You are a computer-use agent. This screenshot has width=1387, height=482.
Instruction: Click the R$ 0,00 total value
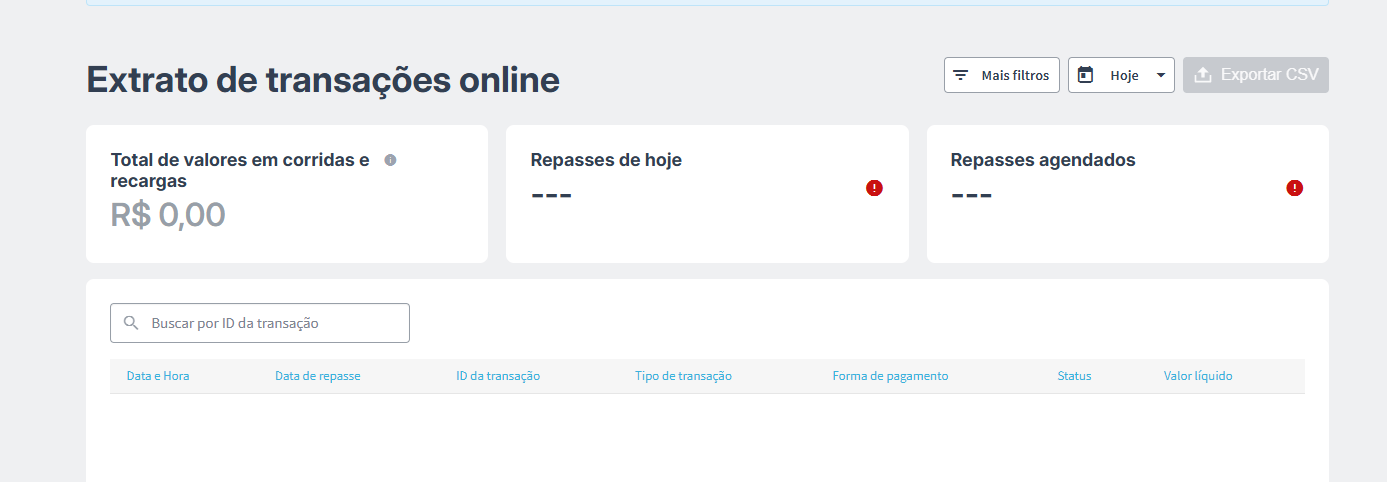coord(168,214)
